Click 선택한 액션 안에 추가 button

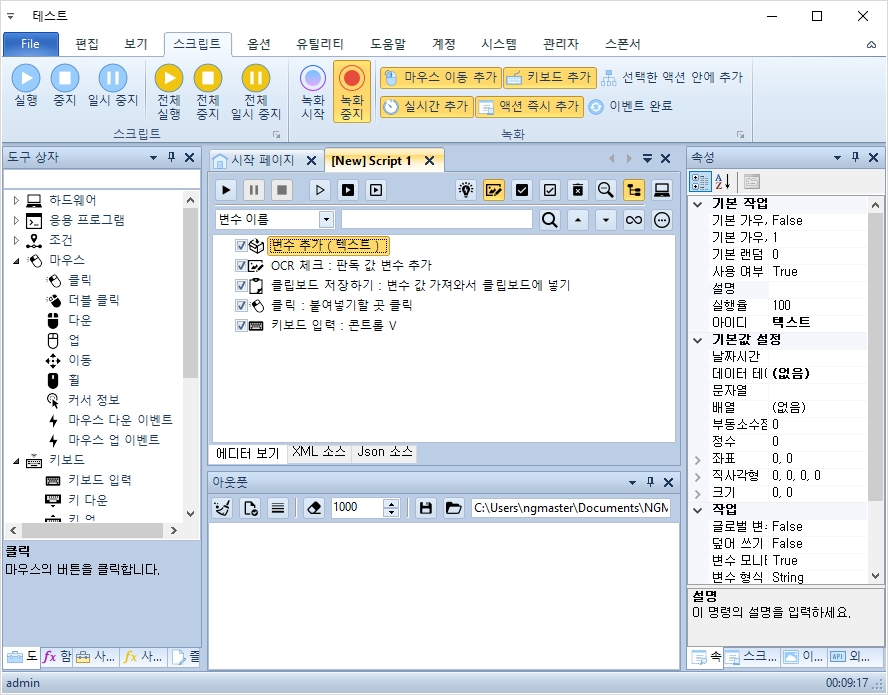pos(672,78)
